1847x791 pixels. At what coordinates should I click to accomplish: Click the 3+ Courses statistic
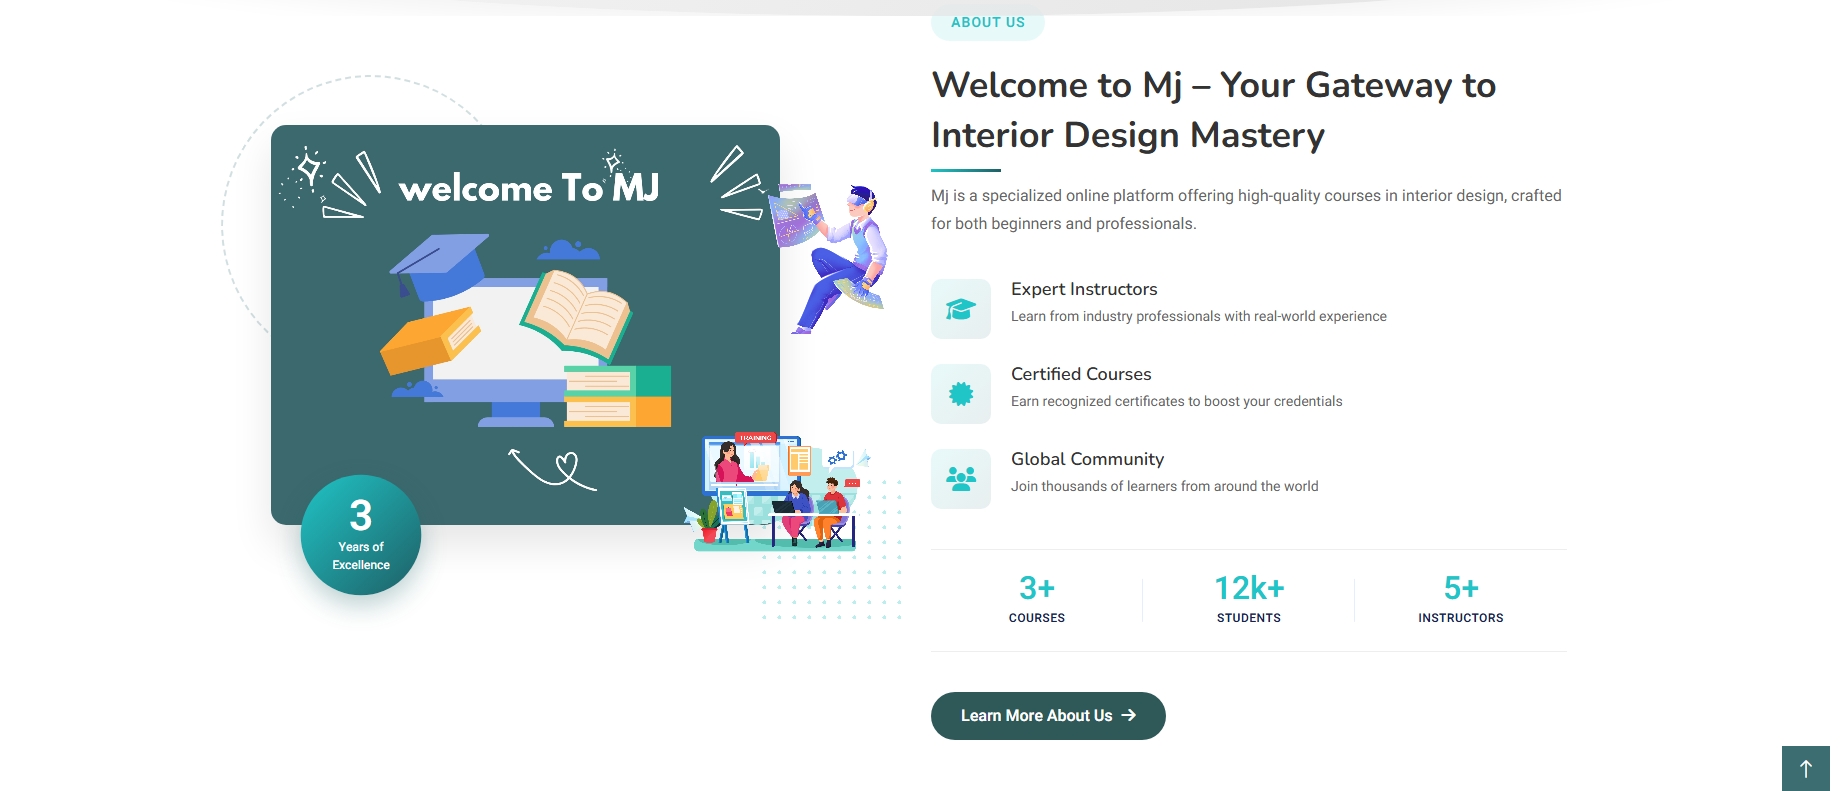pyautogui.click(x=1036, y=599)
